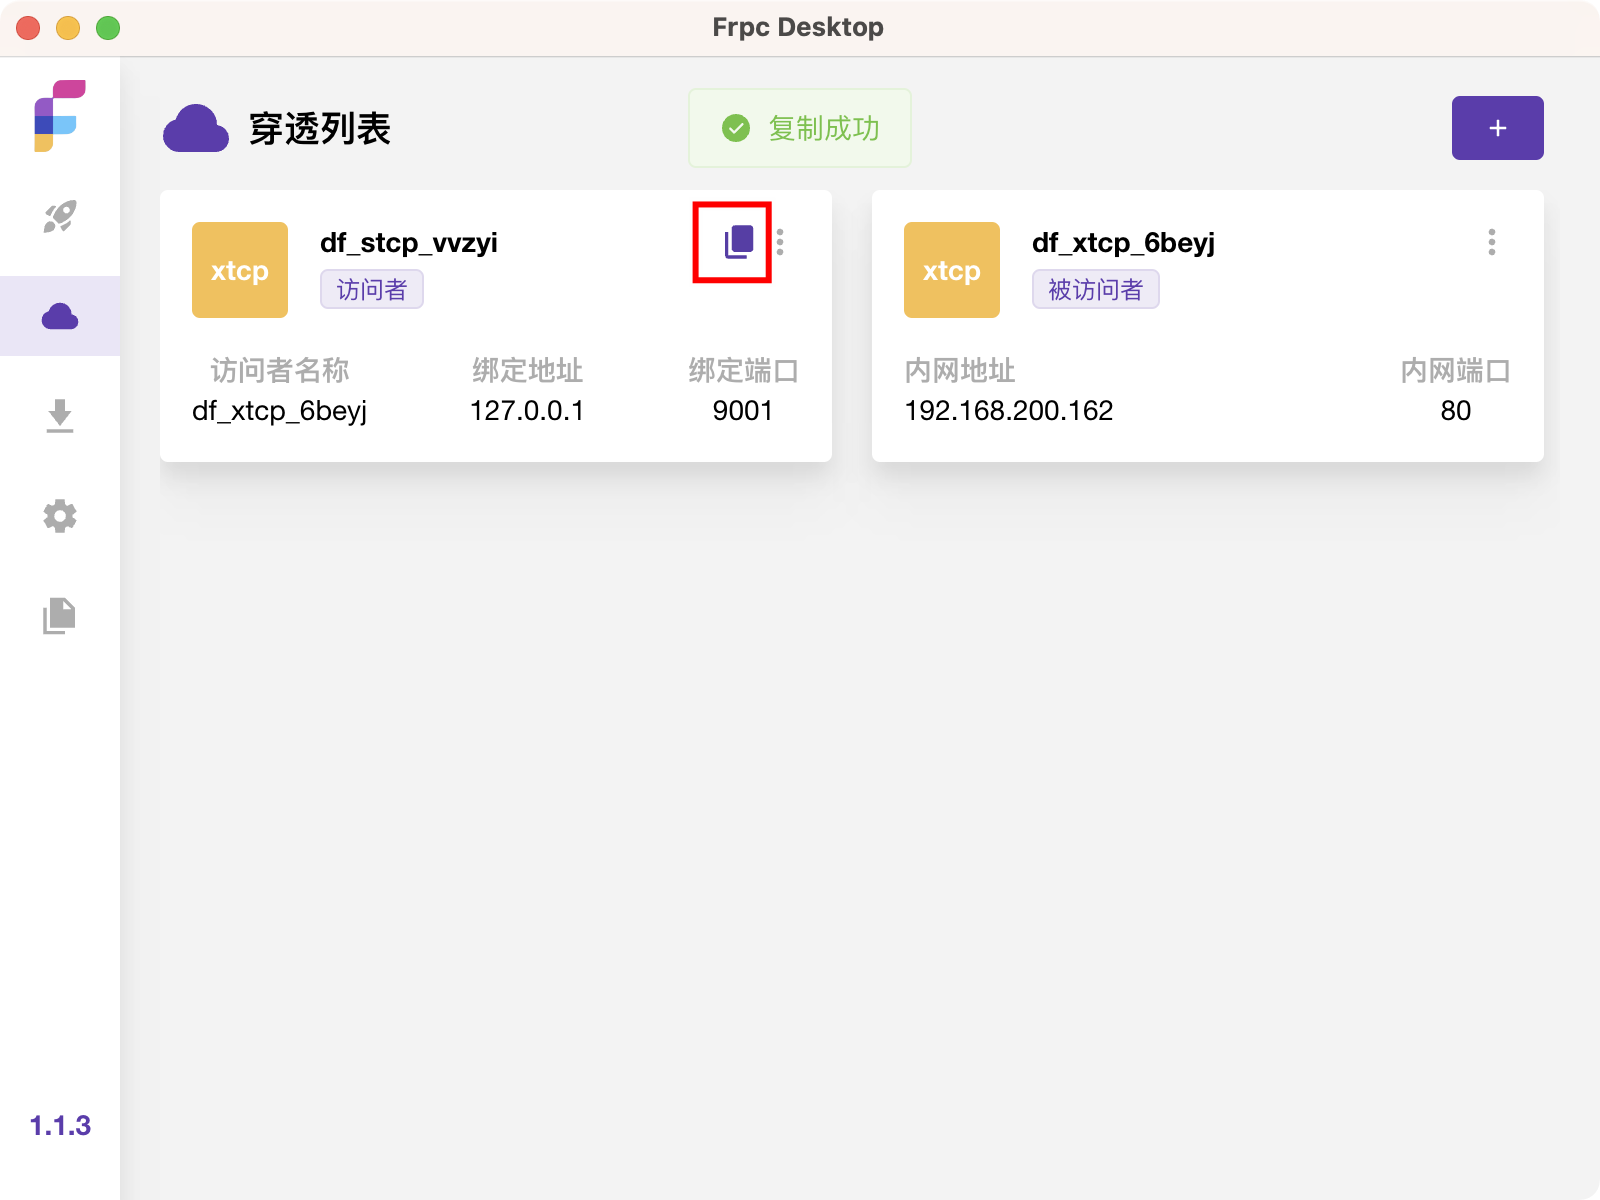Screen dimensions: 1600x1200
Task: Add a new proxy with plus button
Action: coord(1498,128)
